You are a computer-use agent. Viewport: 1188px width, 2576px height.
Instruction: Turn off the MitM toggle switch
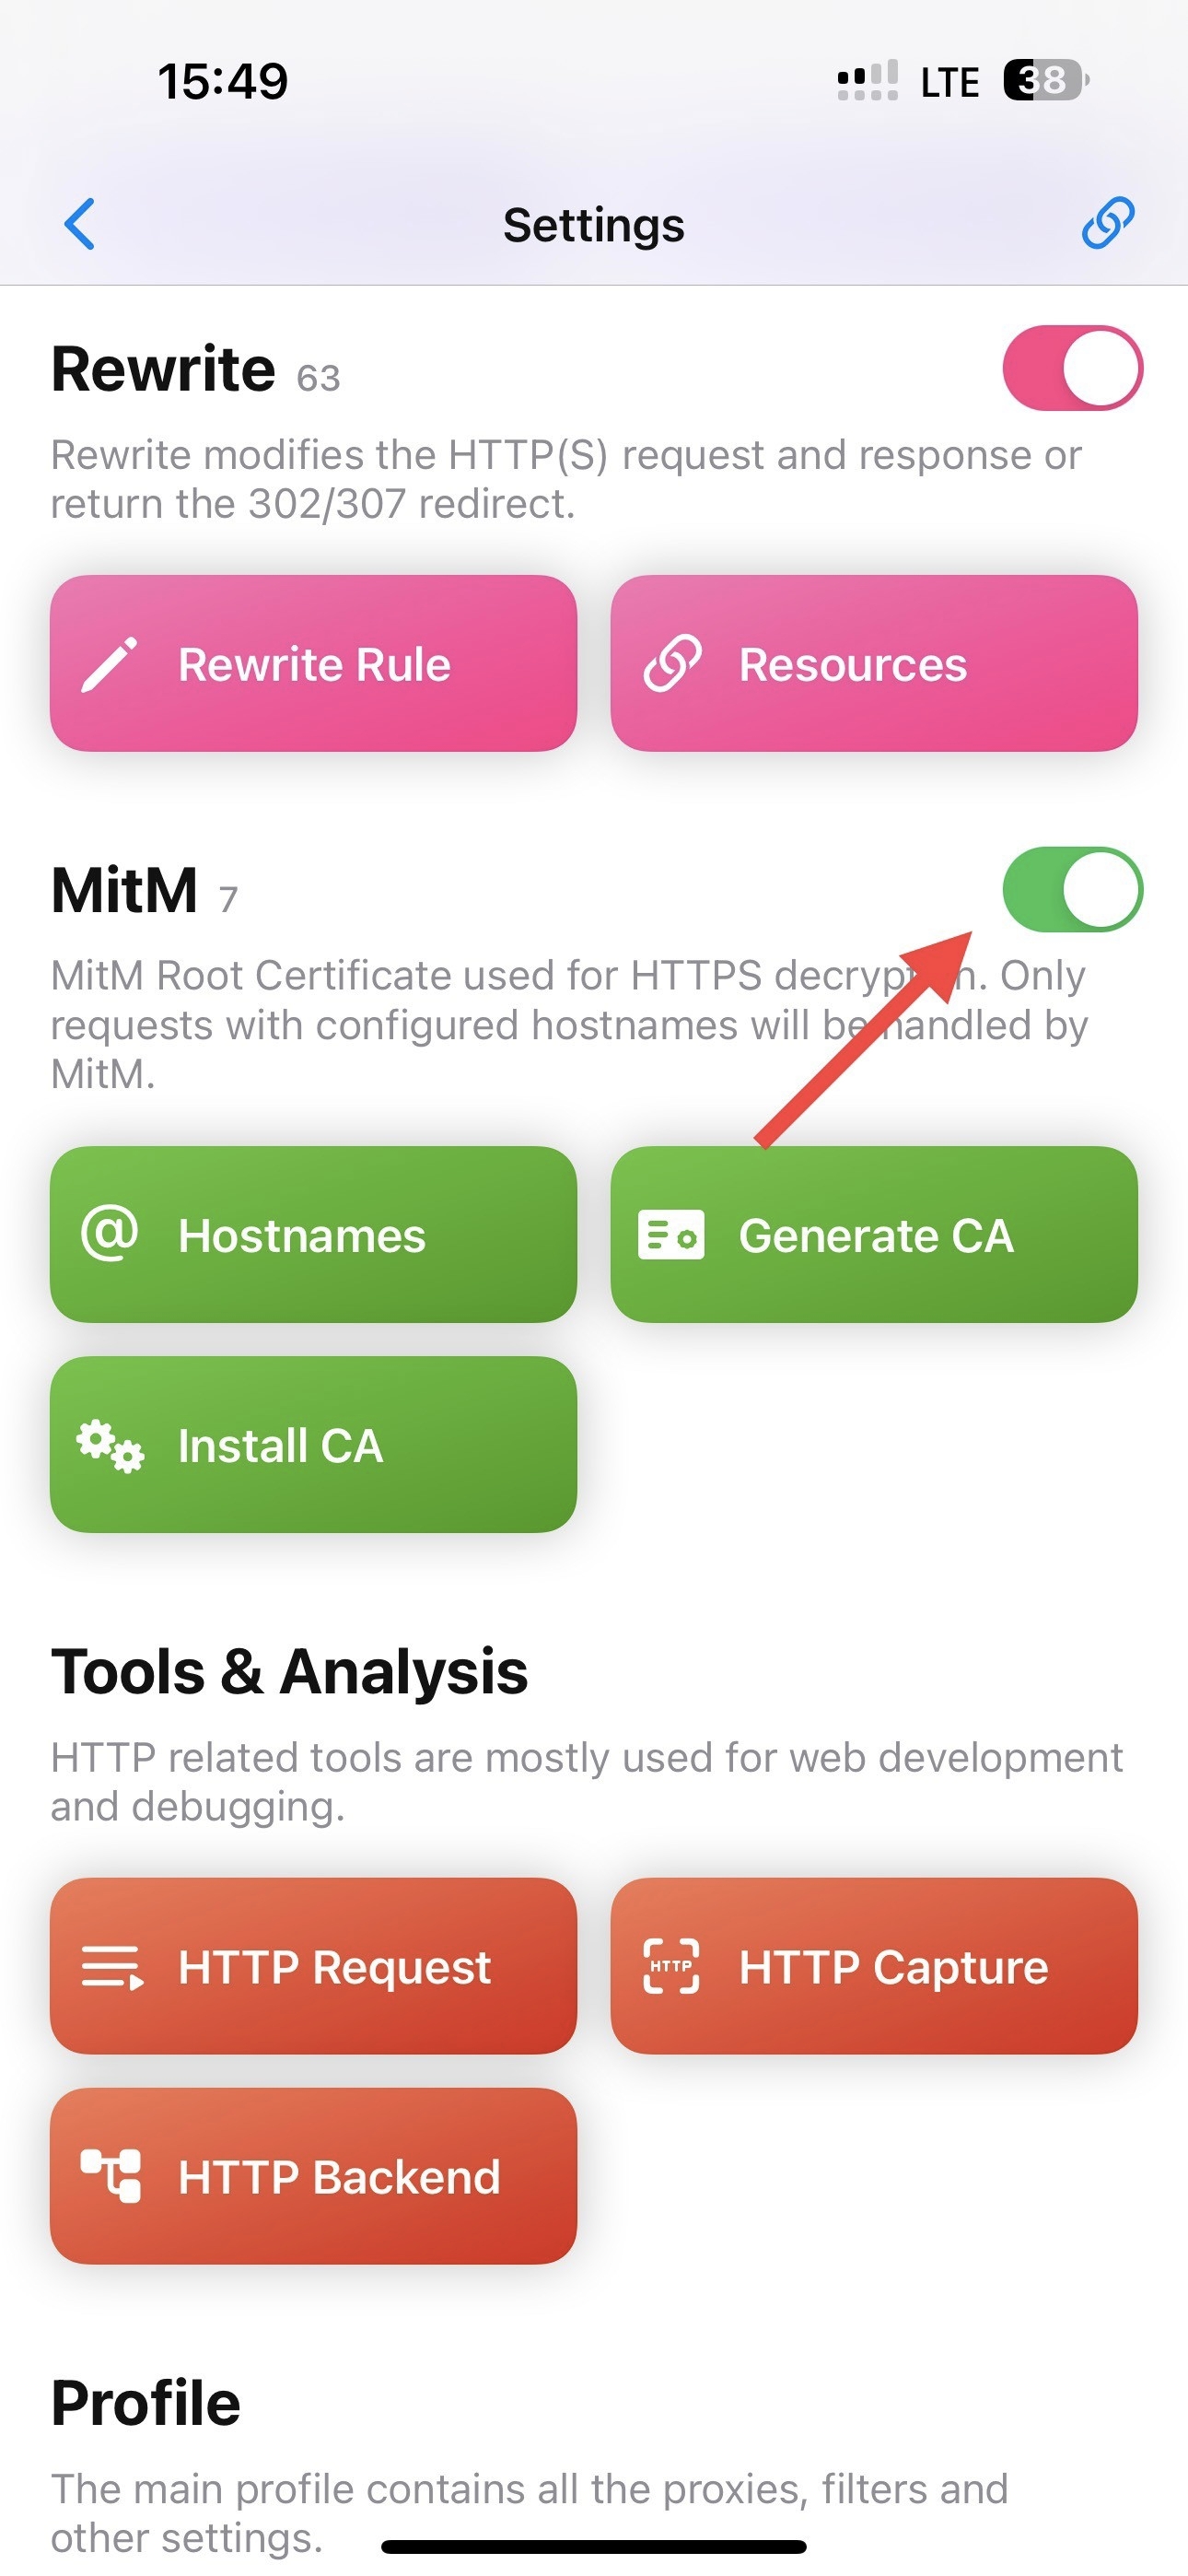(1073, 889)
